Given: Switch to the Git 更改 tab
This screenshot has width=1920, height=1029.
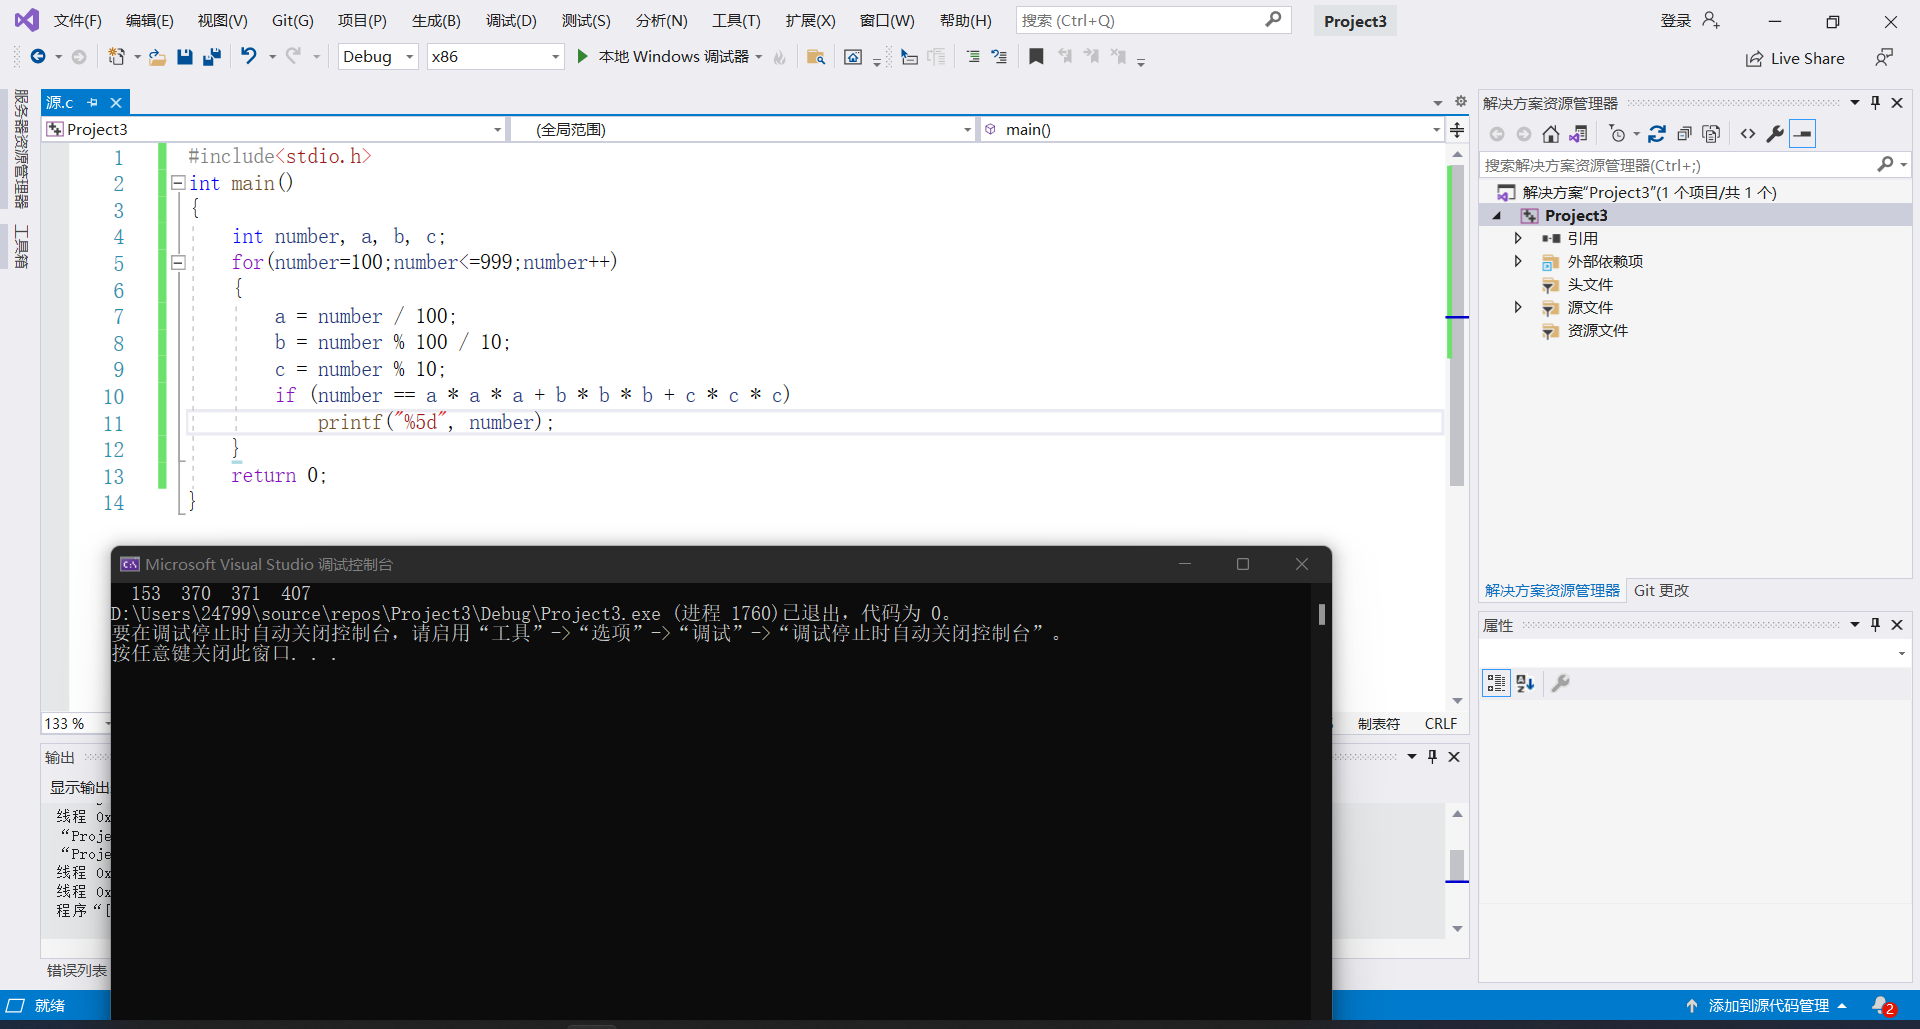Looking at the screenshot, I should 1661,591.
